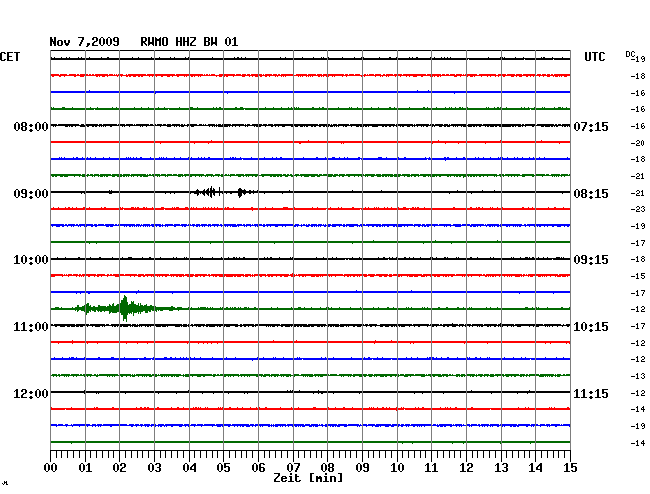Click minute tick label "07"
This screenshot has width=650, height=494.
[x=293, y=468]
